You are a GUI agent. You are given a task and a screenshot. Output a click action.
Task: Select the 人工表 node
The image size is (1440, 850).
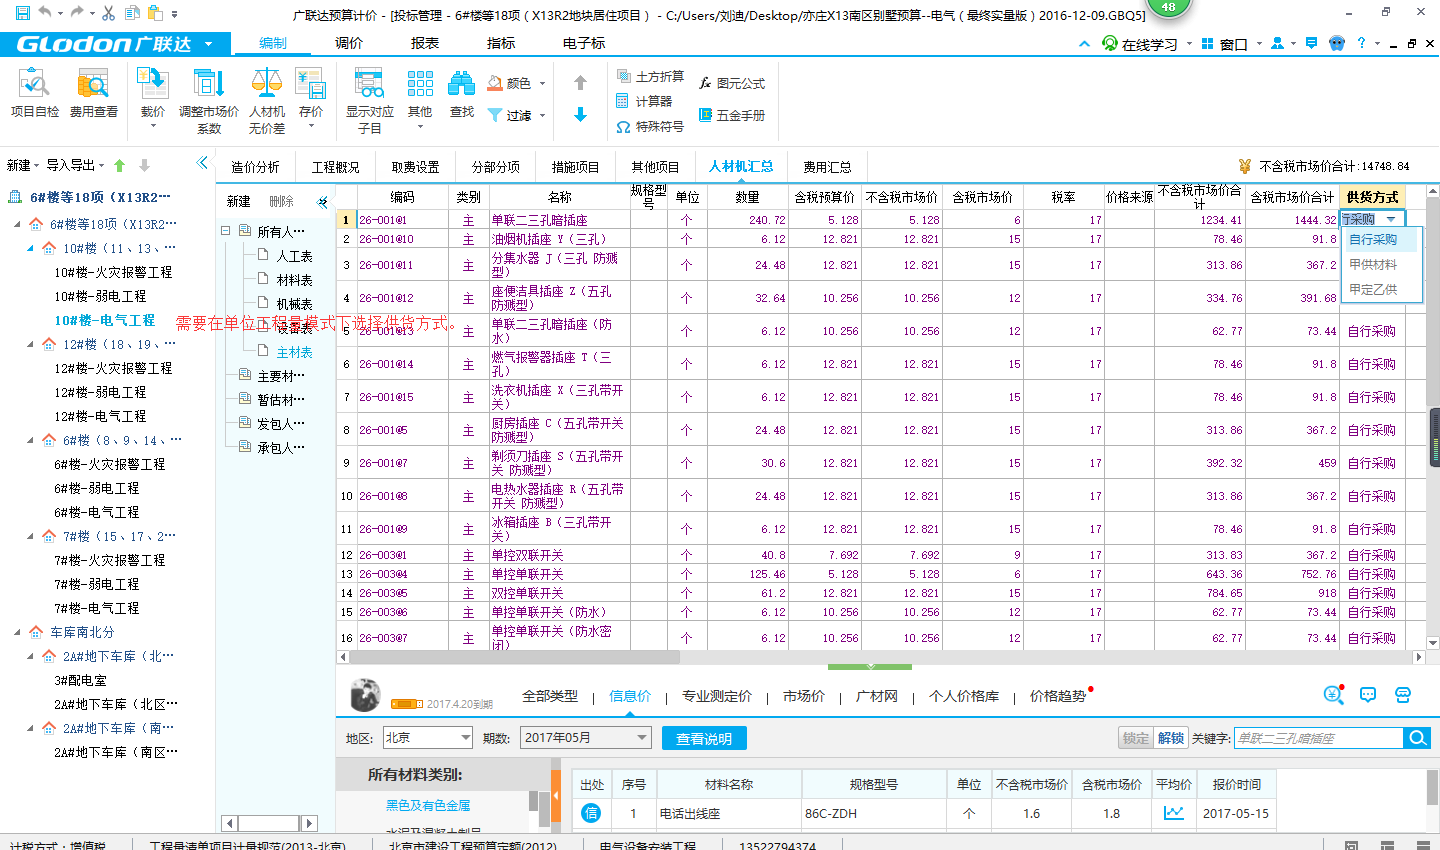[294, 256]
